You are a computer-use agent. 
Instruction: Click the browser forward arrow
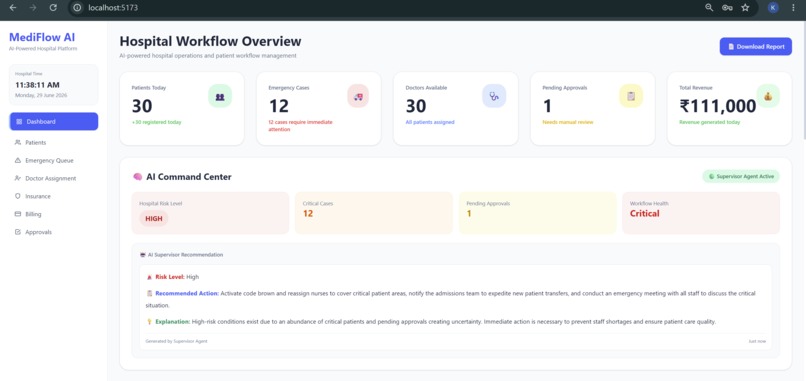(33, 8)
